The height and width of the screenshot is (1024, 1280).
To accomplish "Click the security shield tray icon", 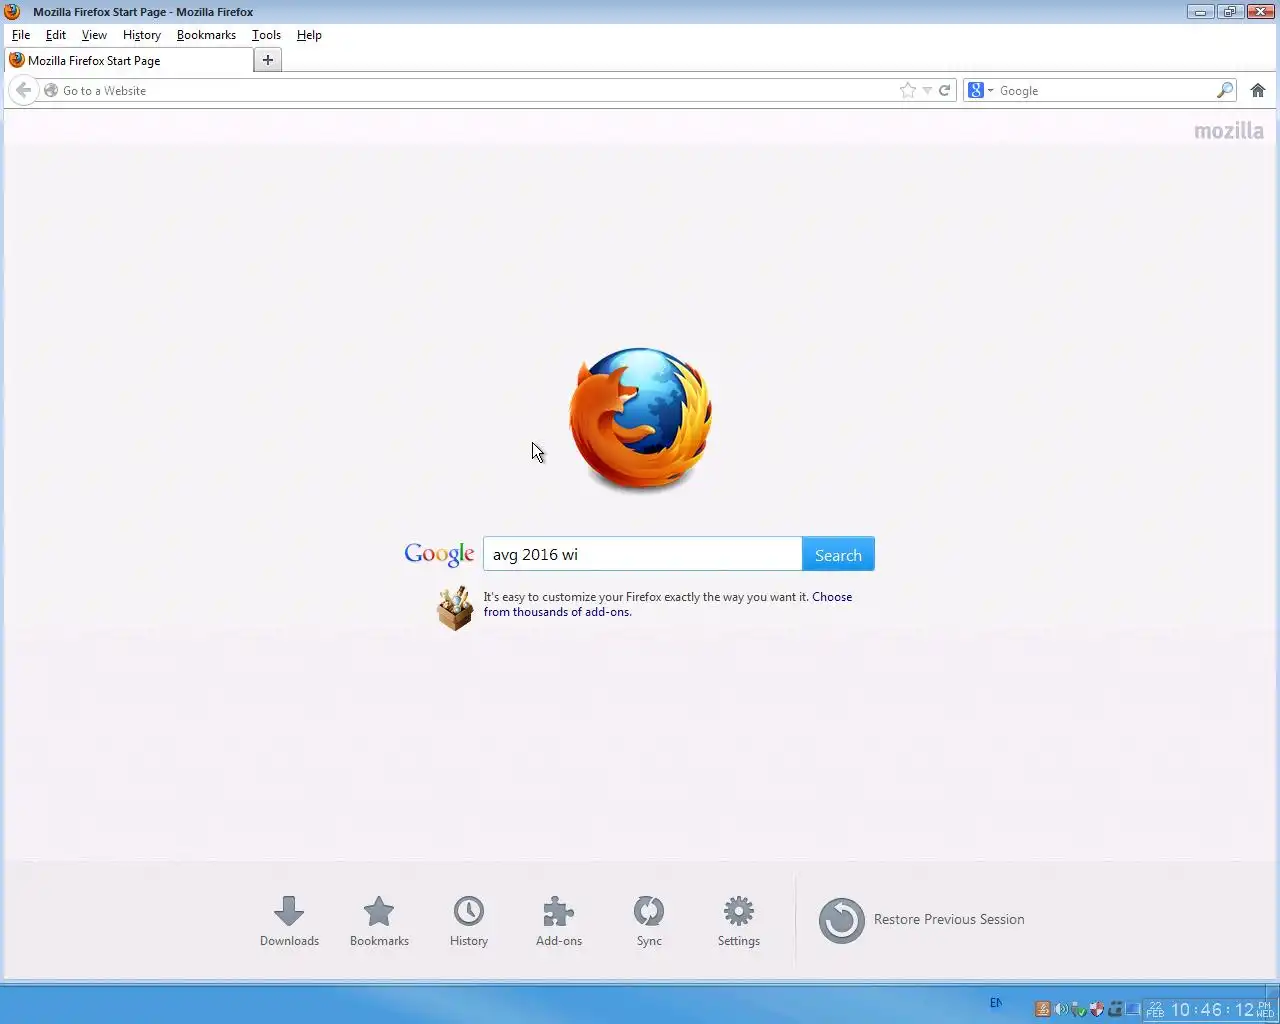I will point(1096,1009).
